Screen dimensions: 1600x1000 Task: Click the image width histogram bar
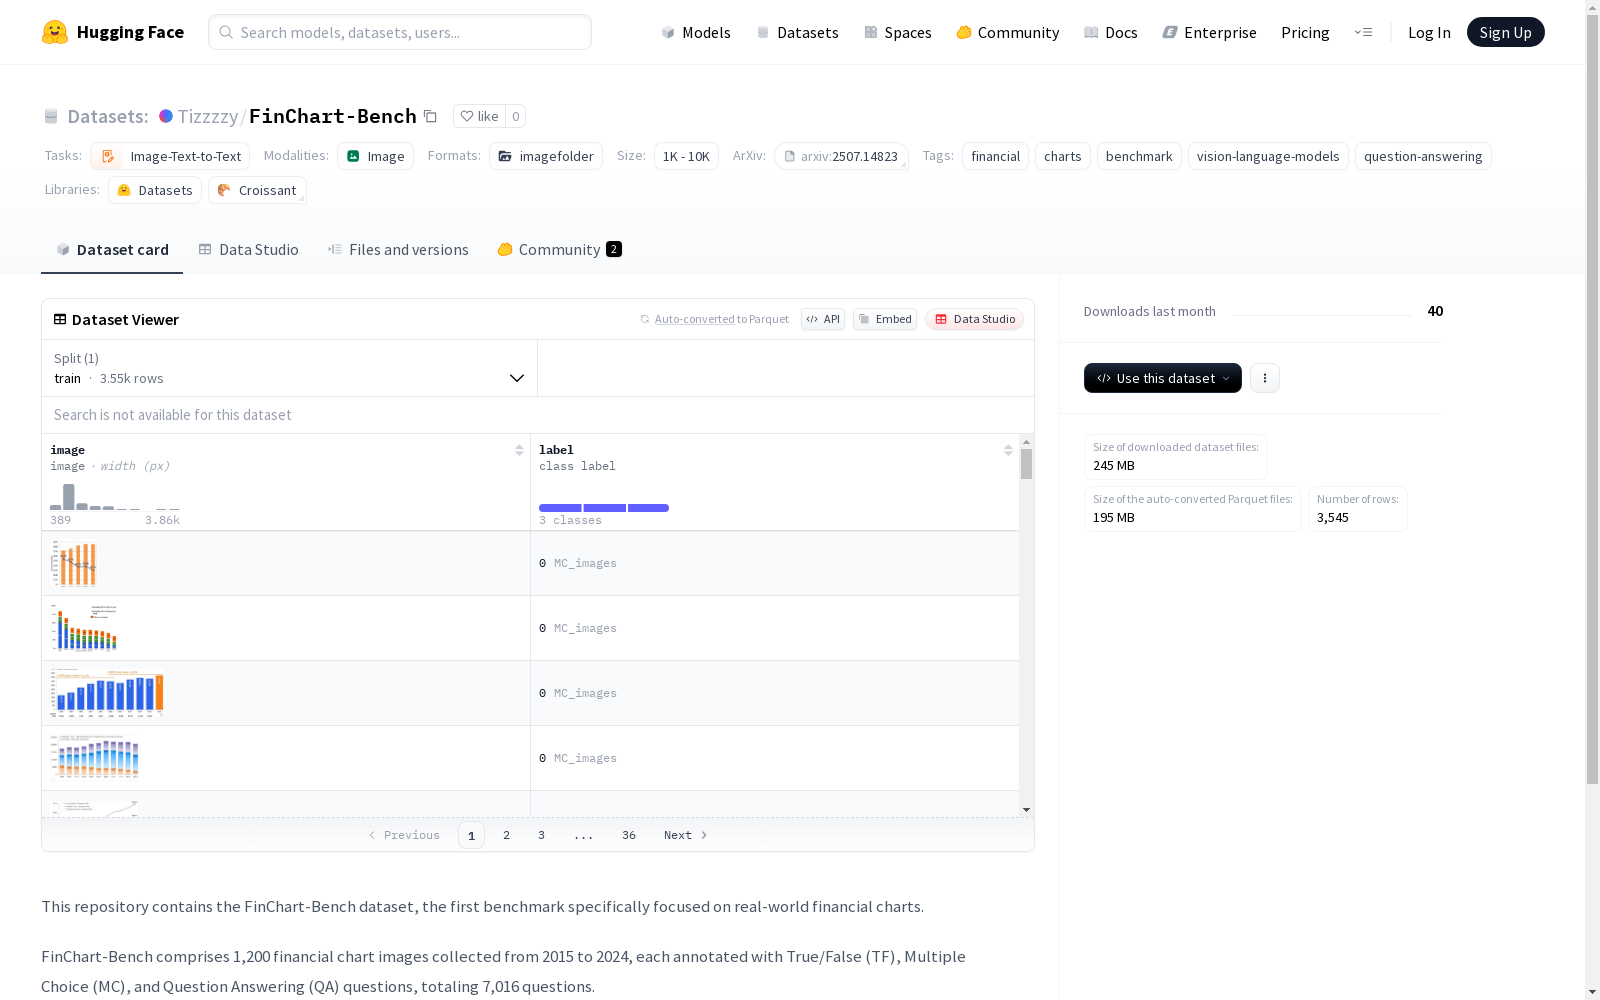tap(68, 497)
